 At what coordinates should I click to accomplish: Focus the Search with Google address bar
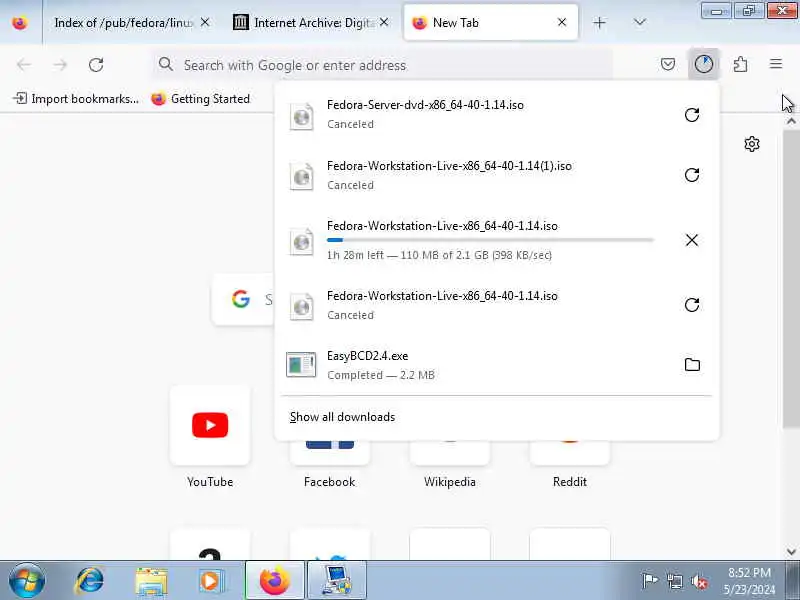click(x=383, y=65)
